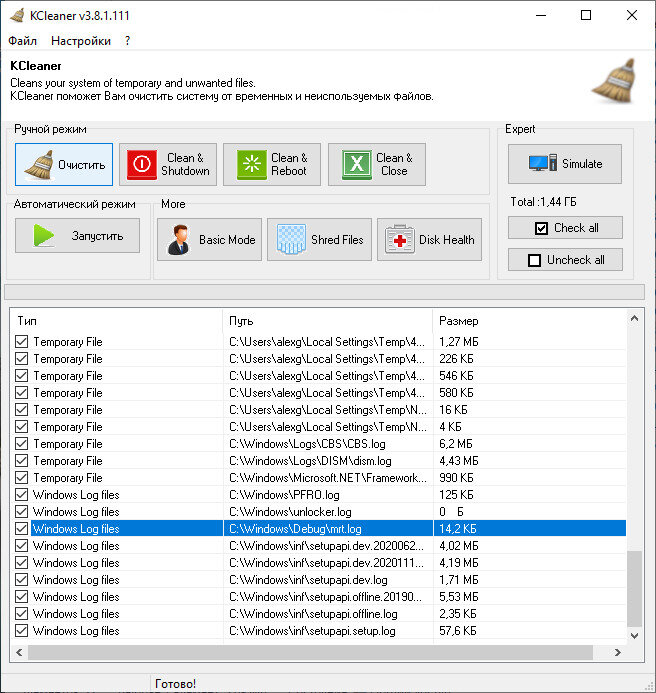Click the 990 КБ size cell
Viewport: 656px width, 693px height.
456,478
